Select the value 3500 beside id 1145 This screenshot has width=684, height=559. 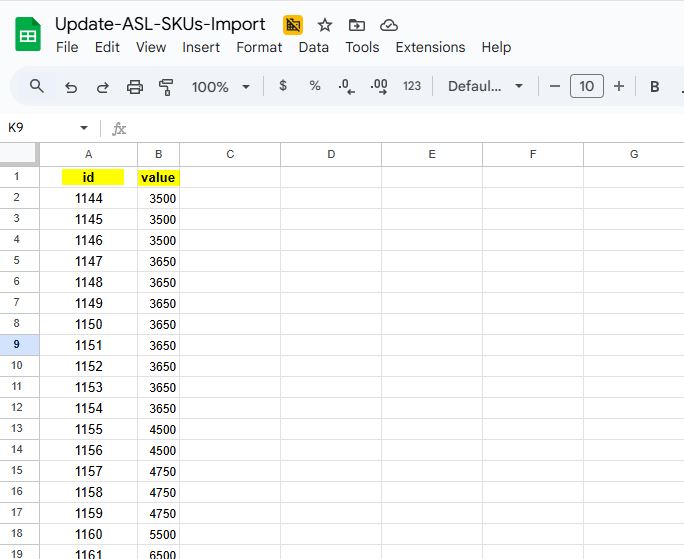click(158, 219)
